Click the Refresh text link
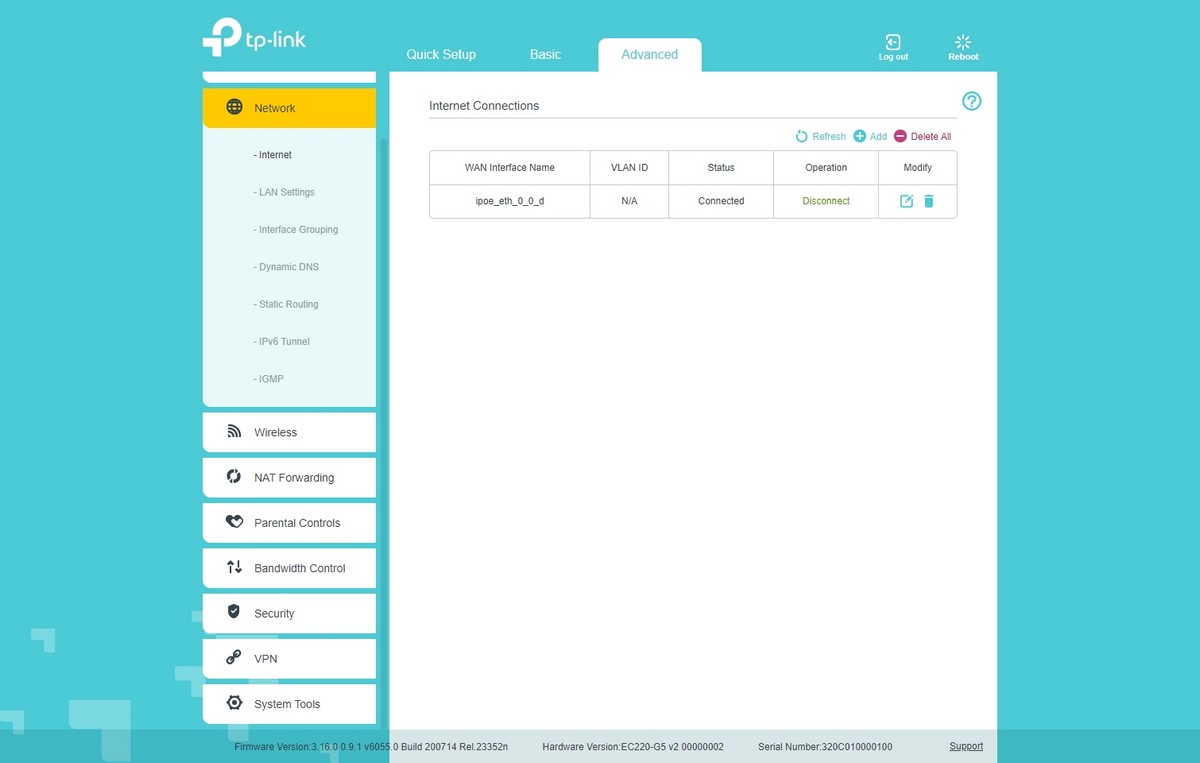This screenshot has width=1200, height=763. point(829,136)
